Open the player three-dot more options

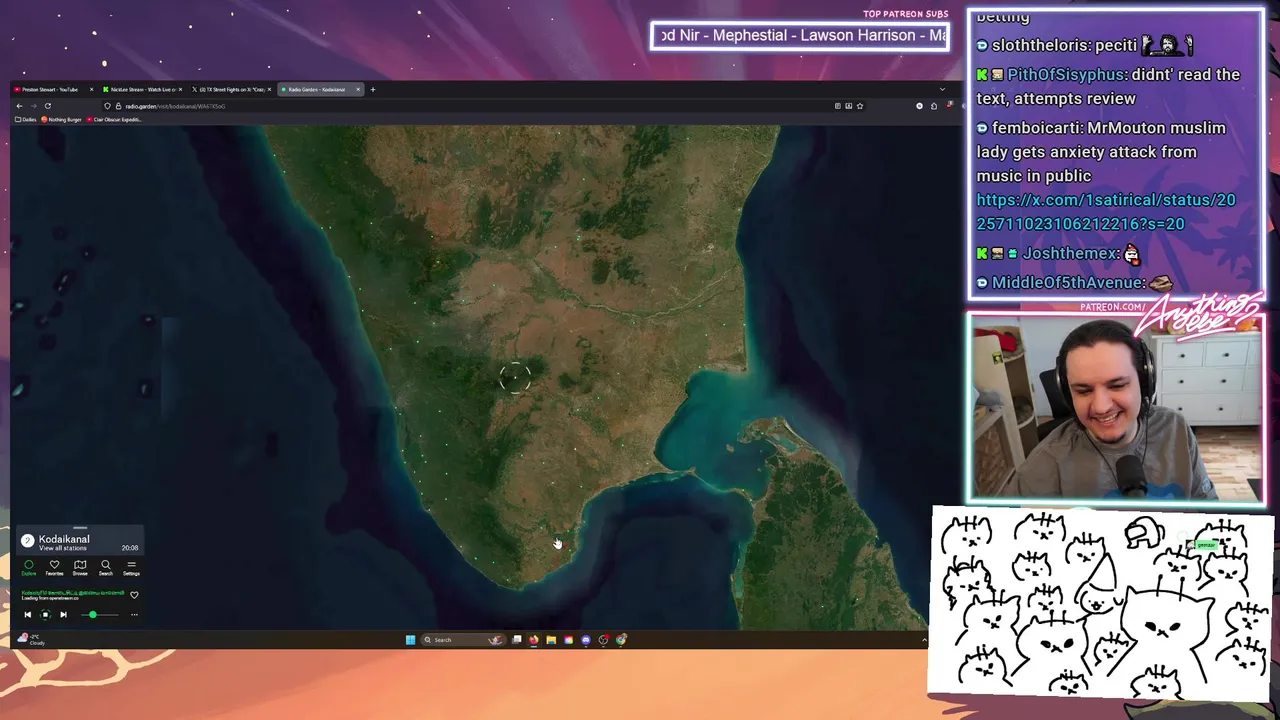[134, 615]
